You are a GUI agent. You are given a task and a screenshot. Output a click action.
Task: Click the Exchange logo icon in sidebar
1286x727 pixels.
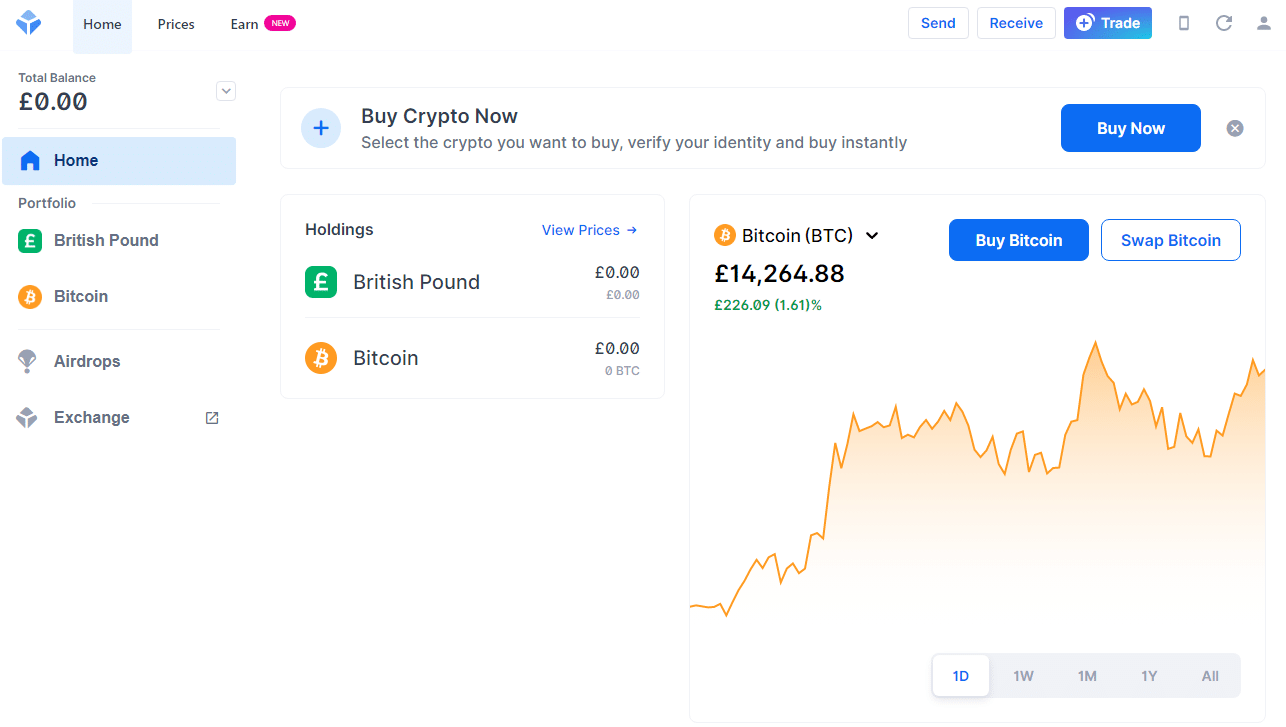coord(28,418)
